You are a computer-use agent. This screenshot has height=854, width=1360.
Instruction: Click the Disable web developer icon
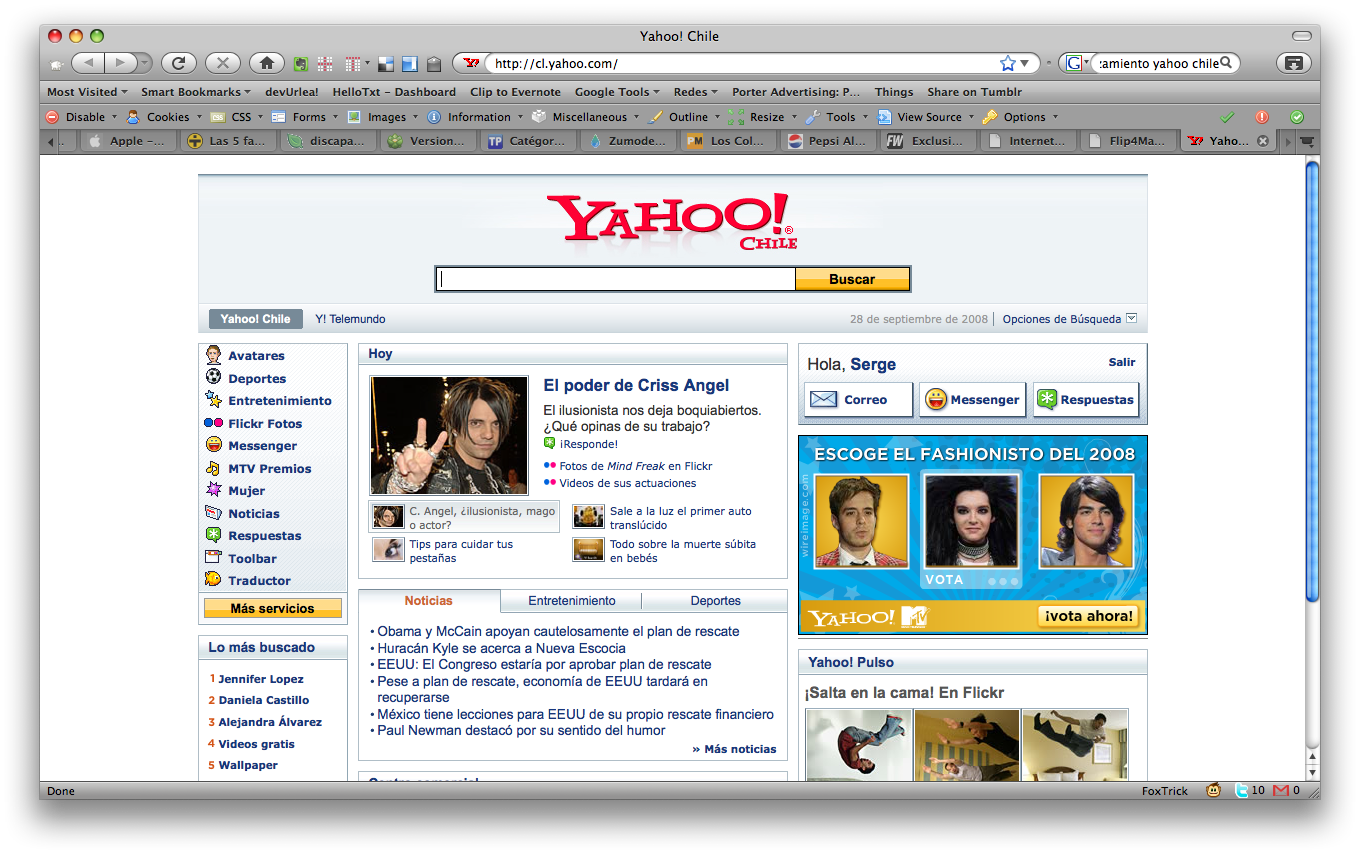point(52,117)
